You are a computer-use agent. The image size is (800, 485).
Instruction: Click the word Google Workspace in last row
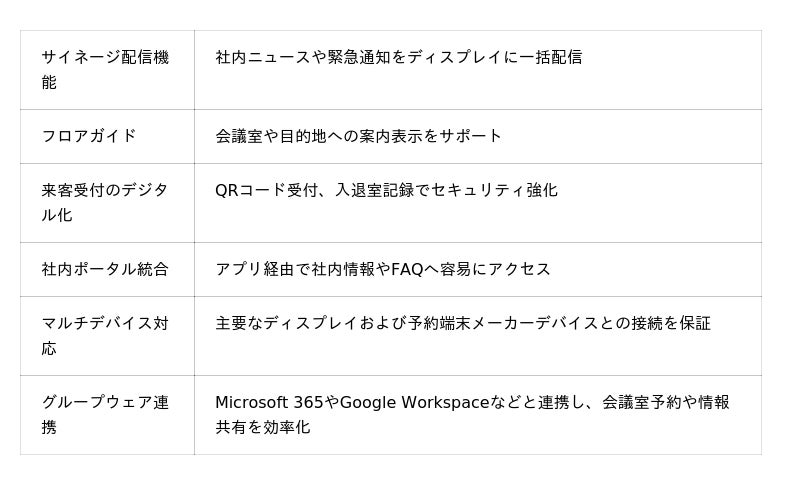[x=415, y=402]
